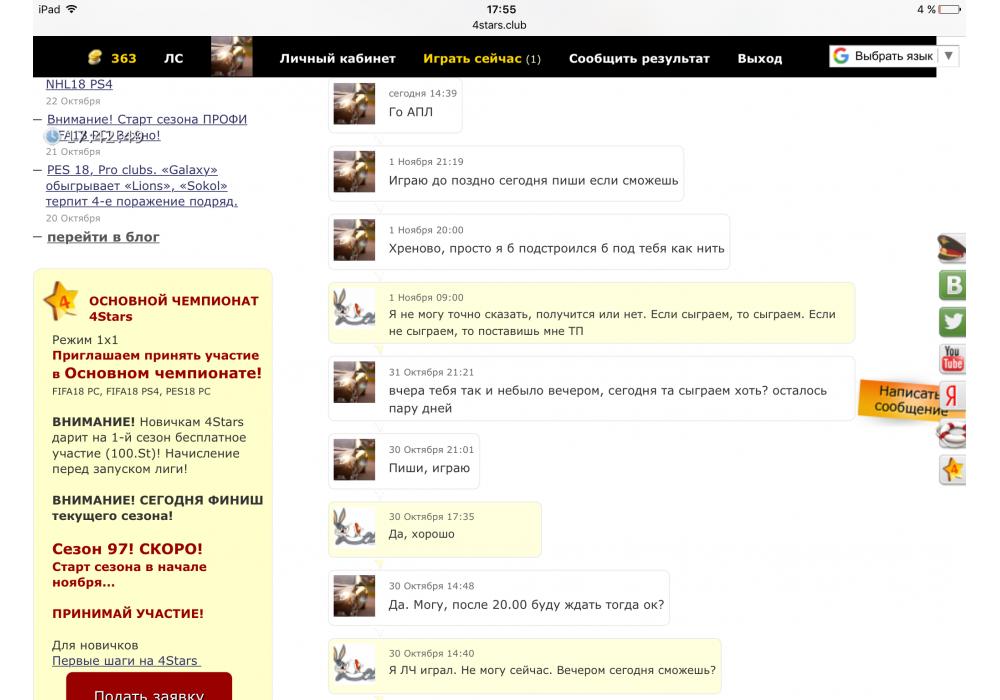
Task: Click avatar on 30 Октября 14:48 message
Action: click(354, 595)
